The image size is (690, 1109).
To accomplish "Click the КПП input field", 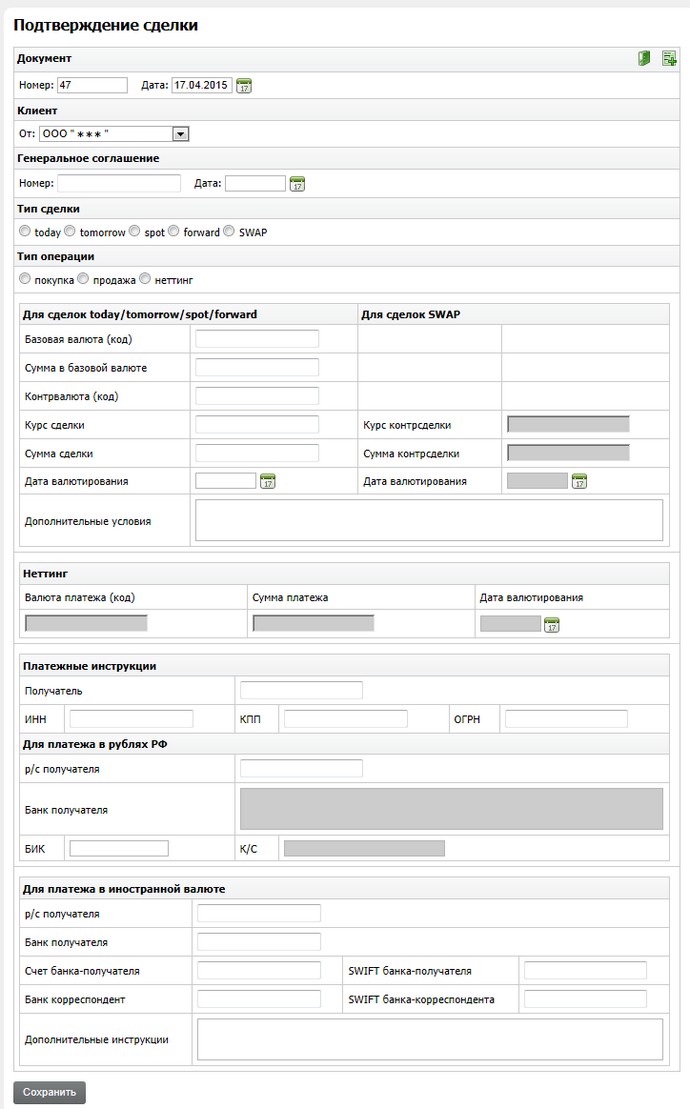I will [346, 719].
